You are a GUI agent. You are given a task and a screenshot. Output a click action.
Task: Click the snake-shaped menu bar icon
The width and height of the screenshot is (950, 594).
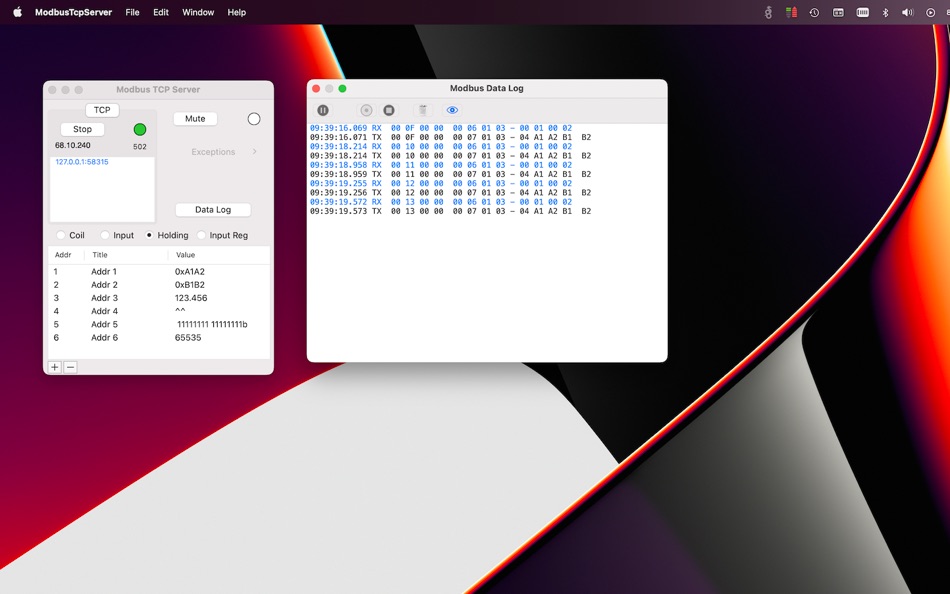[768, 12]
